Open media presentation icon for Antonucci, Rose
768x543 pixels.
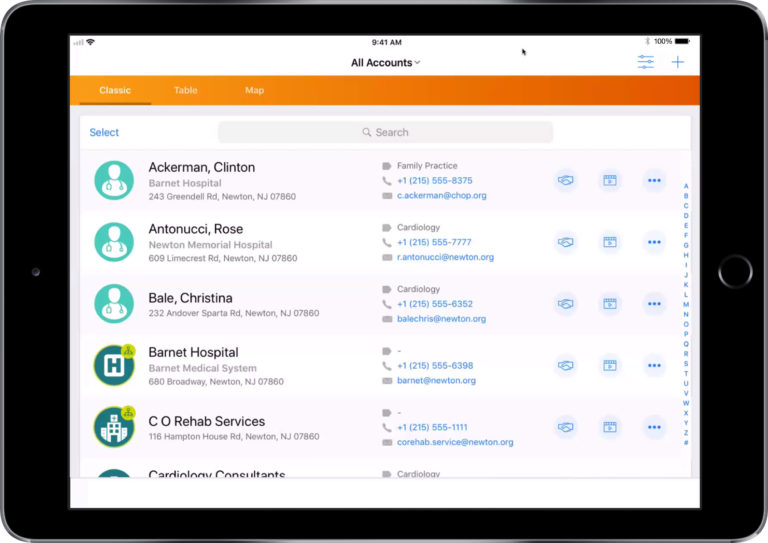pos(610,242)
